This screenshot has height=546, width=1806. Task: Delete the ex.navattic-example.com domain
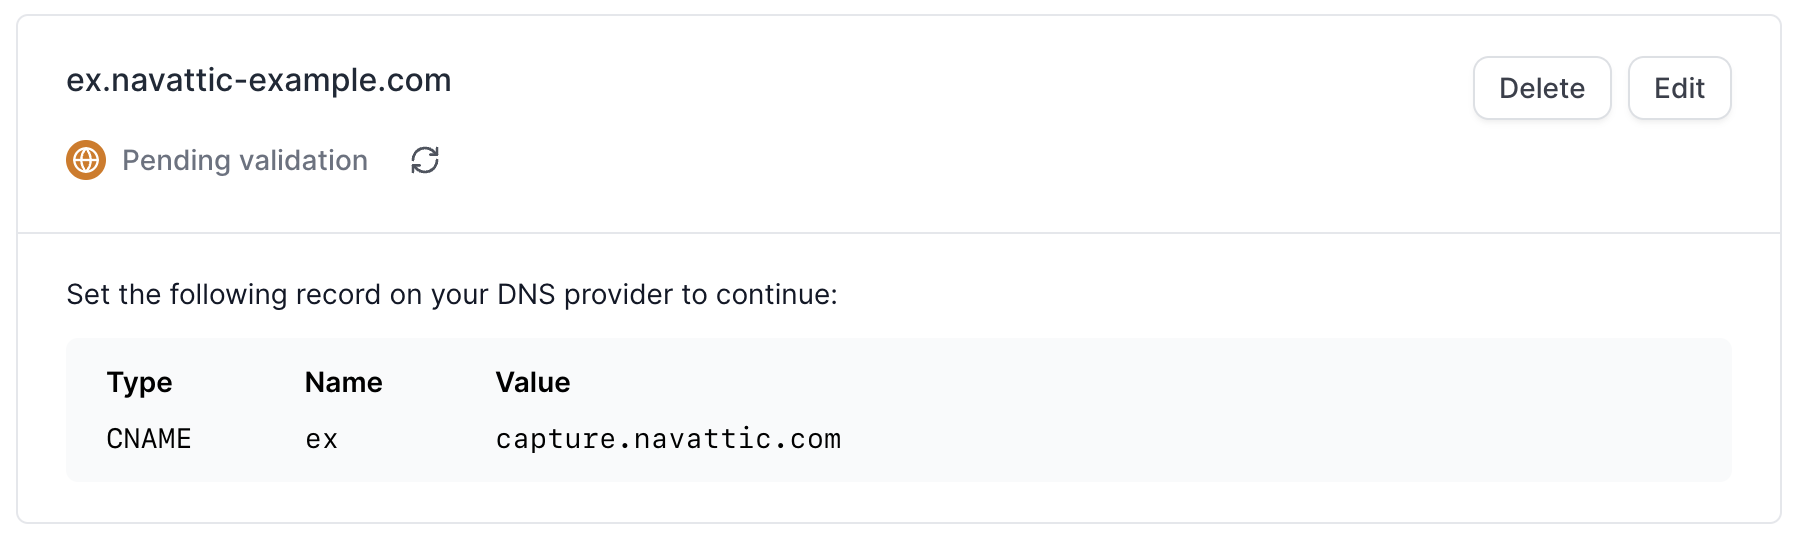pos(1542,88)
